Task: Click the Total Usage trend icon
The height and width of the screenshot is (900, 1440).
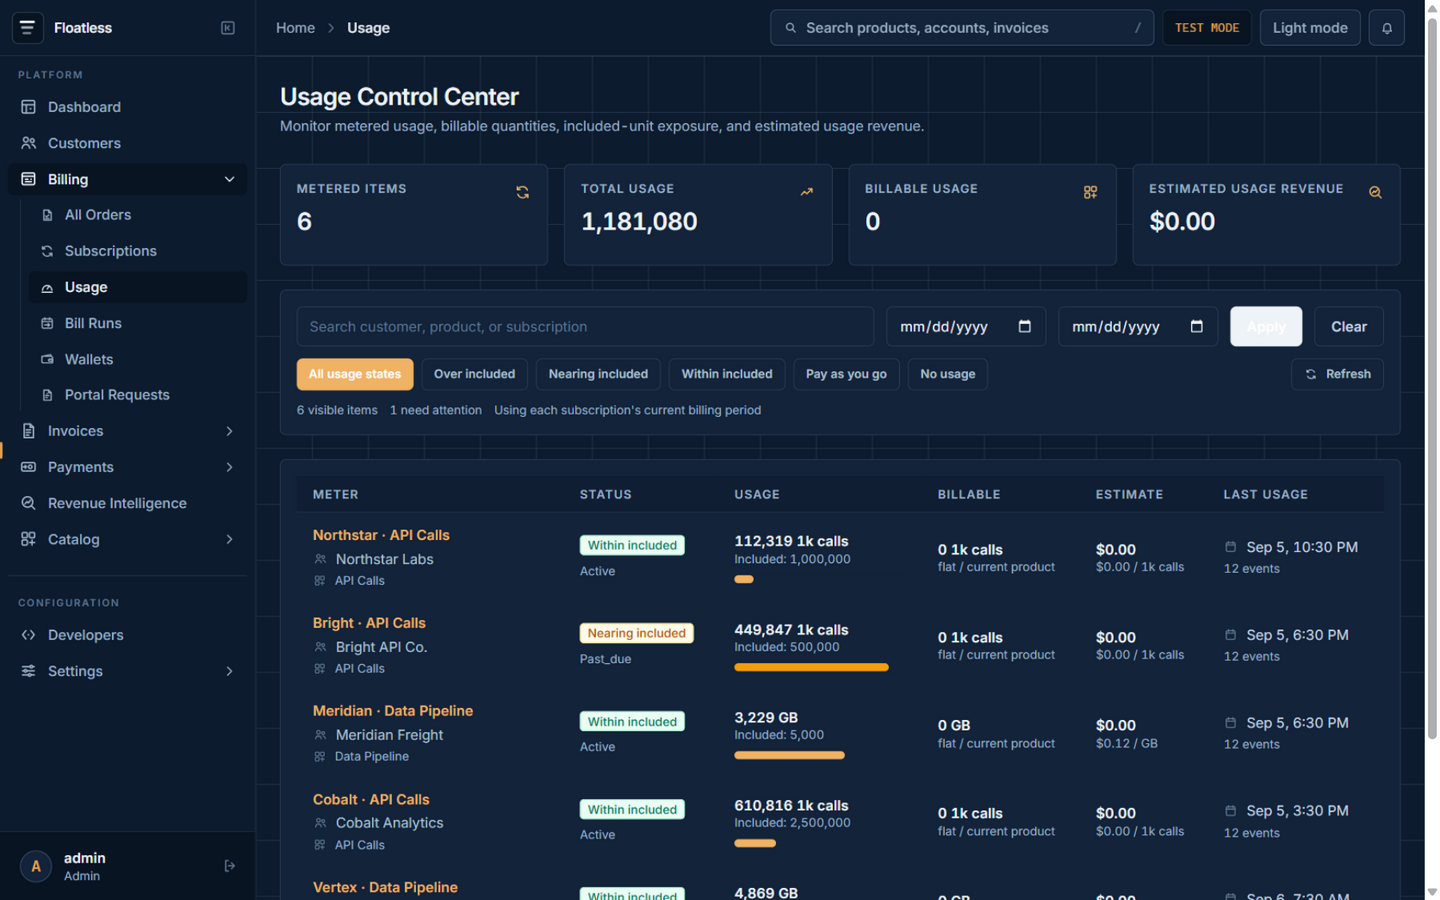Action: coord(806,192)
